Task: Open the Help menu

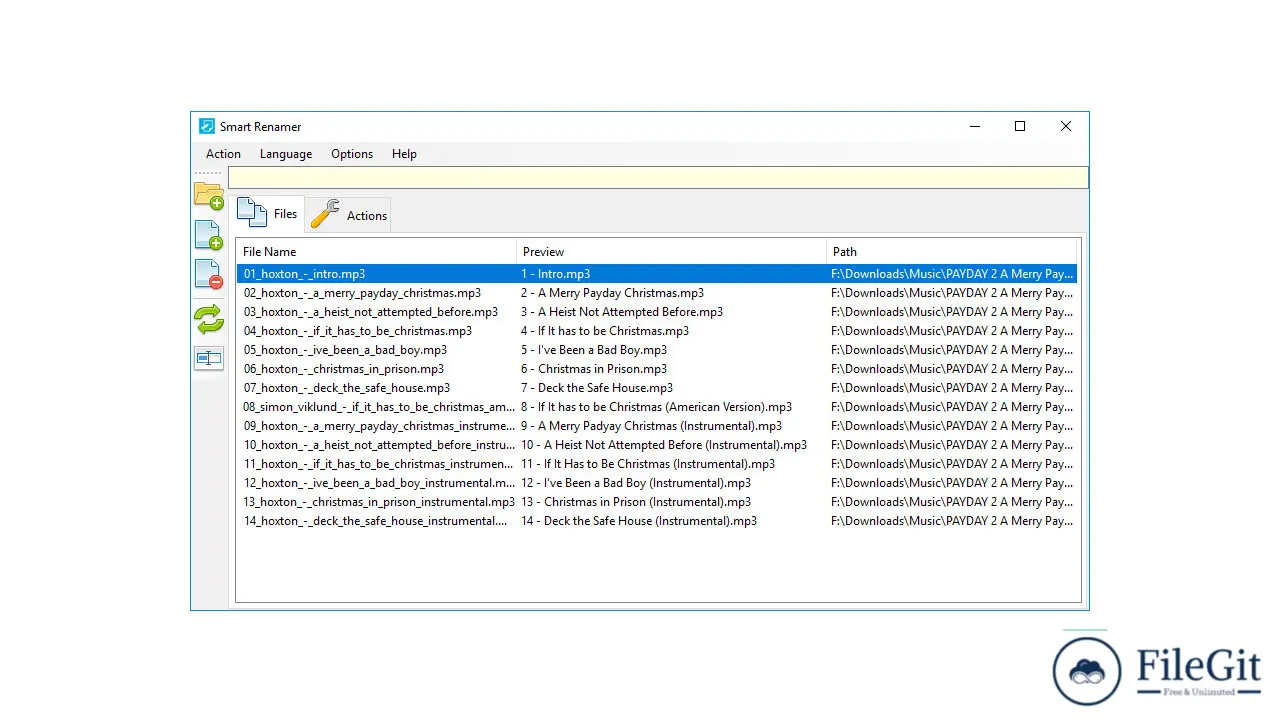Action: point(404,154)
